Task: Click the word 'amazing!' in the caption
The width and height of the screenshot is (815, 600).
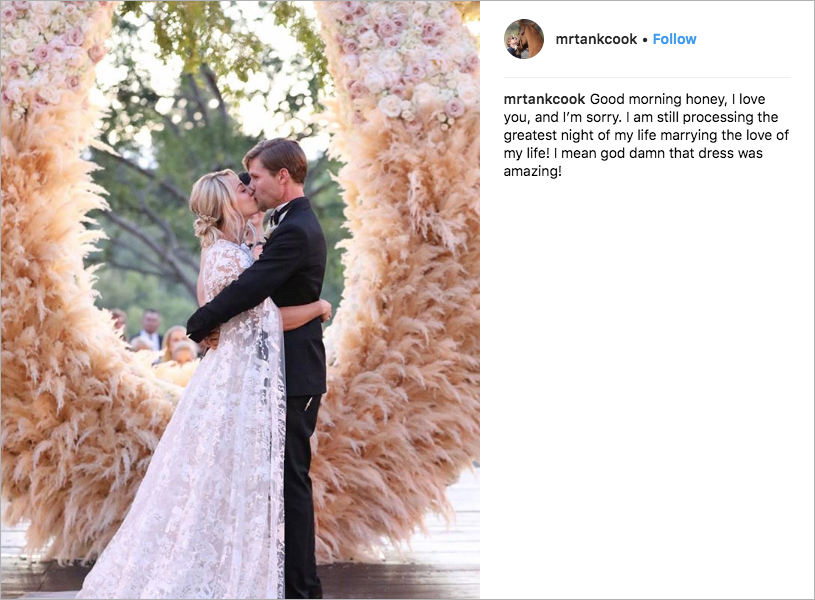Action: (533, 172)
